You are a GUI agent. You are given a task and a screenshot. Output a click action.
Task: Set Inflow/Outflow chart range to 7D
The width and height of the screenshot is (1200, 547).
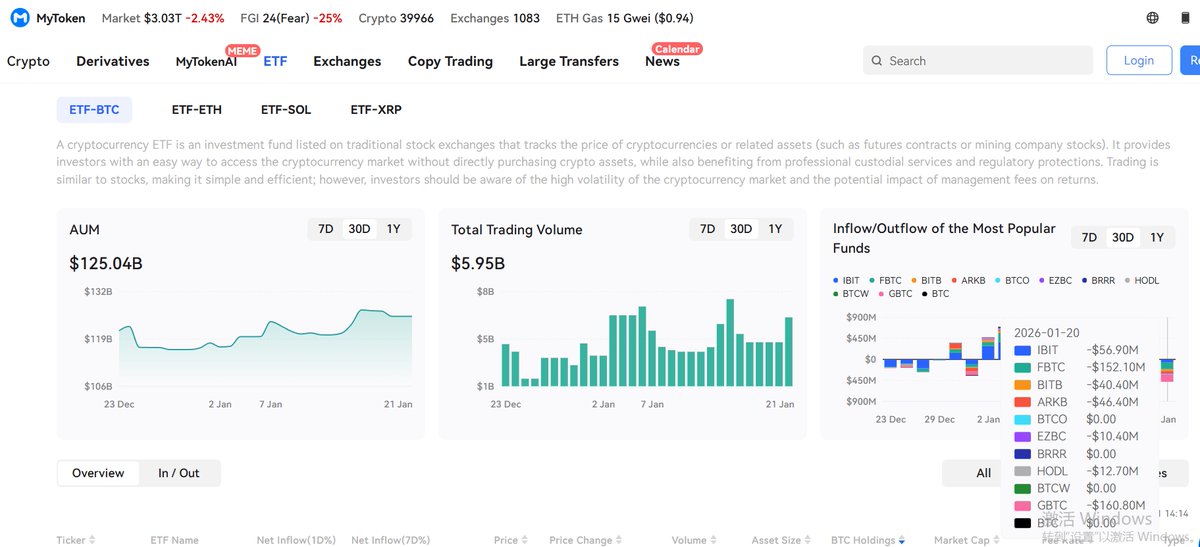[1090, 237]
